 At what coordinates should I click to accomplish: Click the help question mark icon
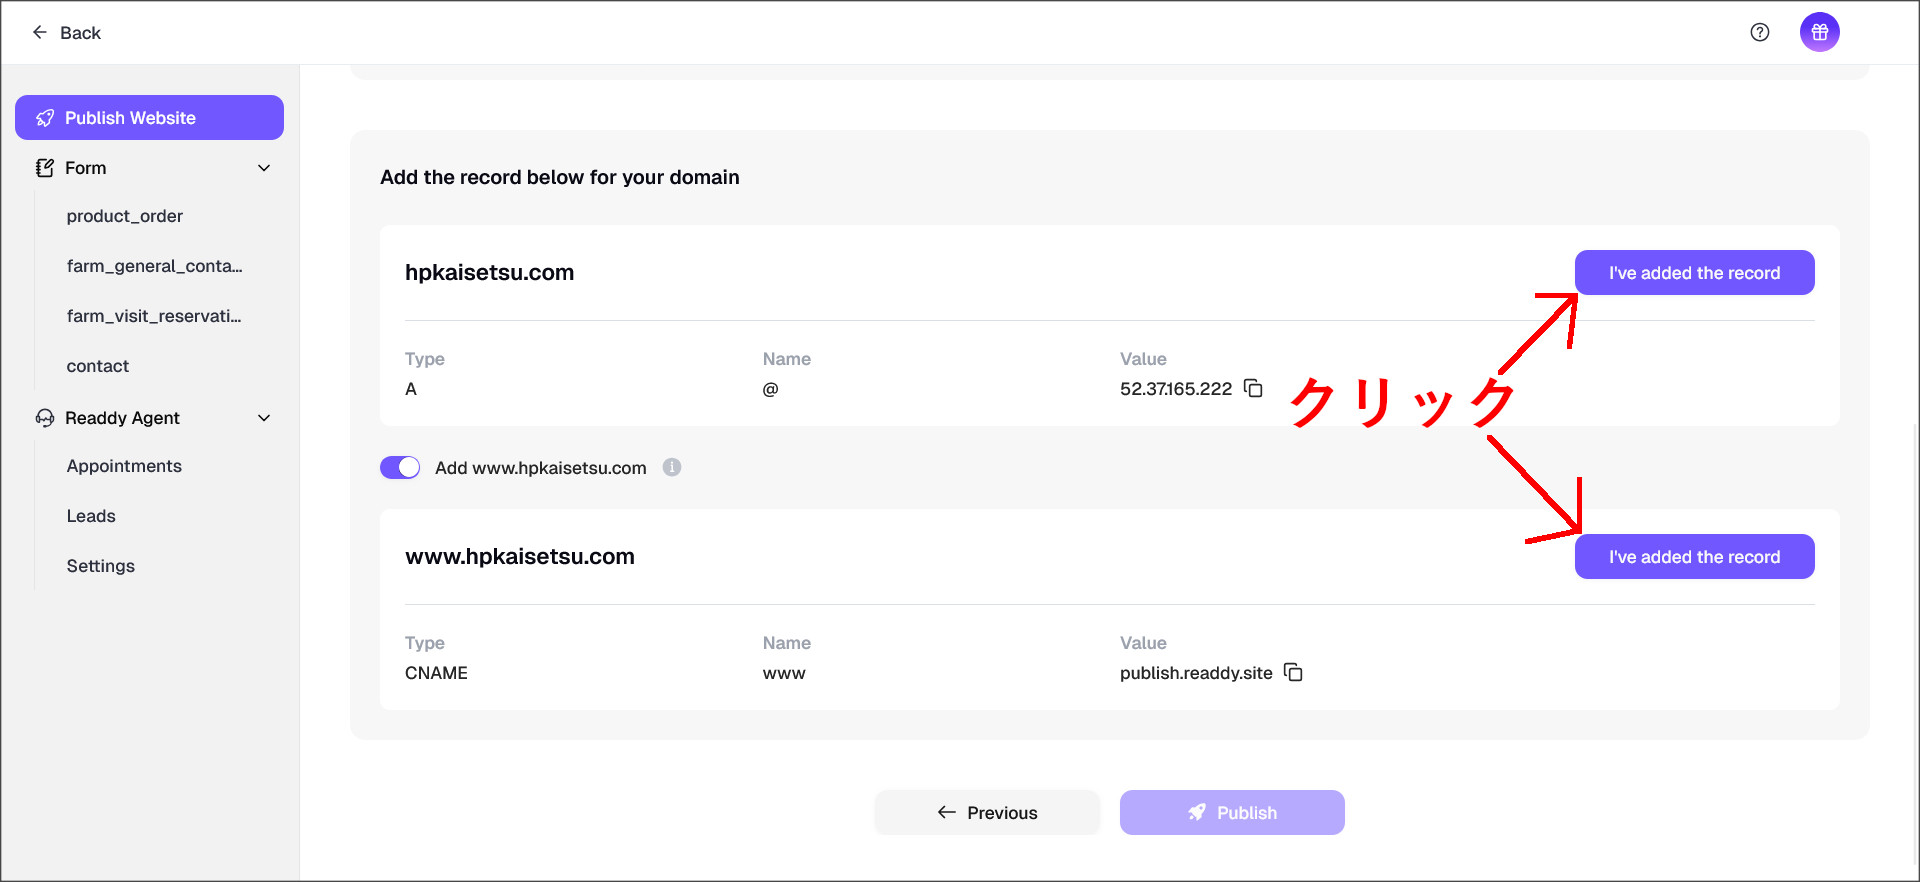tap(1760, 32)
